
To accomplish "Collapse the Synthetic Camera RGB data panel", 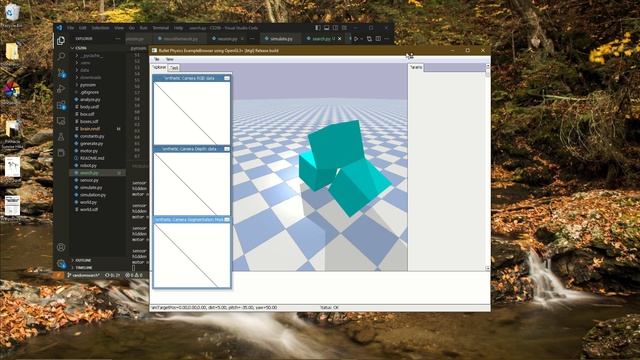I will click(x=227, y=78).
